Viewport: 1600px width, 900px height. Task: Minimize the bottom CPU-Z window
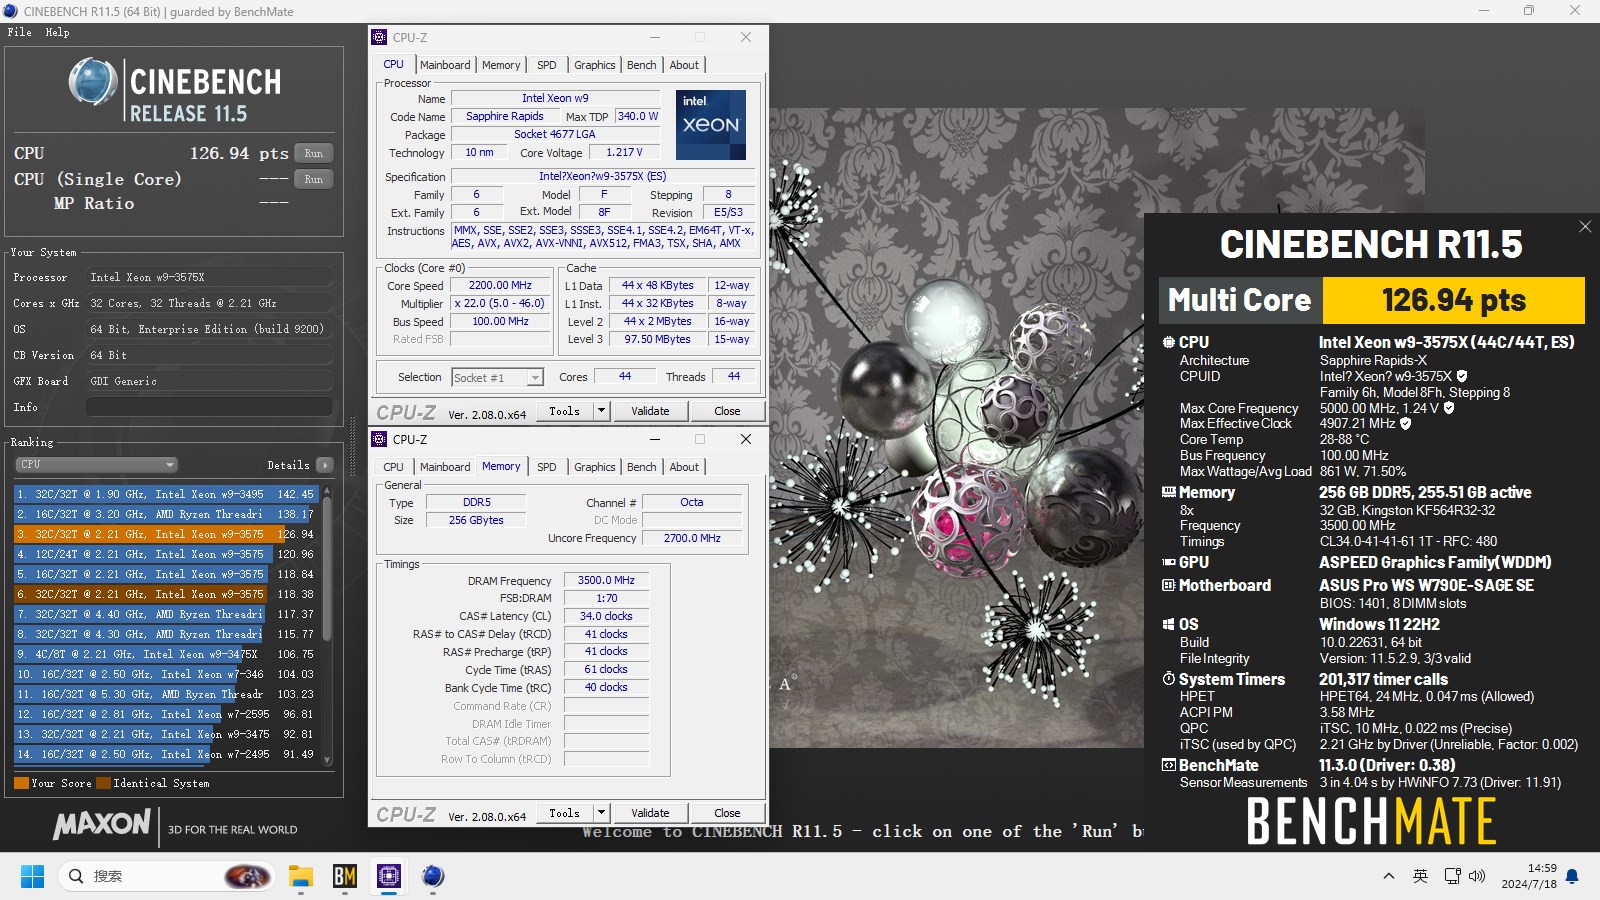click(x=655, y=439)
